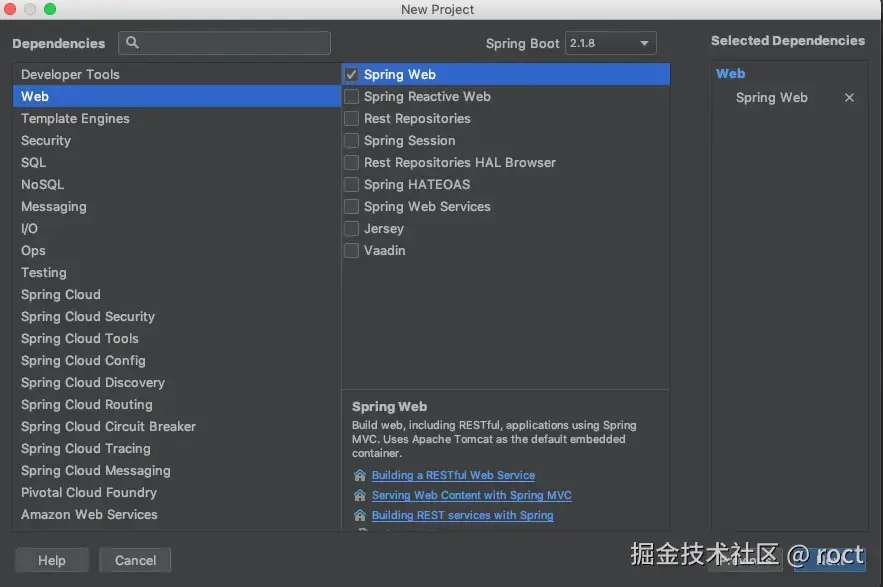Tick the Spring Web Services checkbox
Screen dimensions: 883x587
click(351, 206)
